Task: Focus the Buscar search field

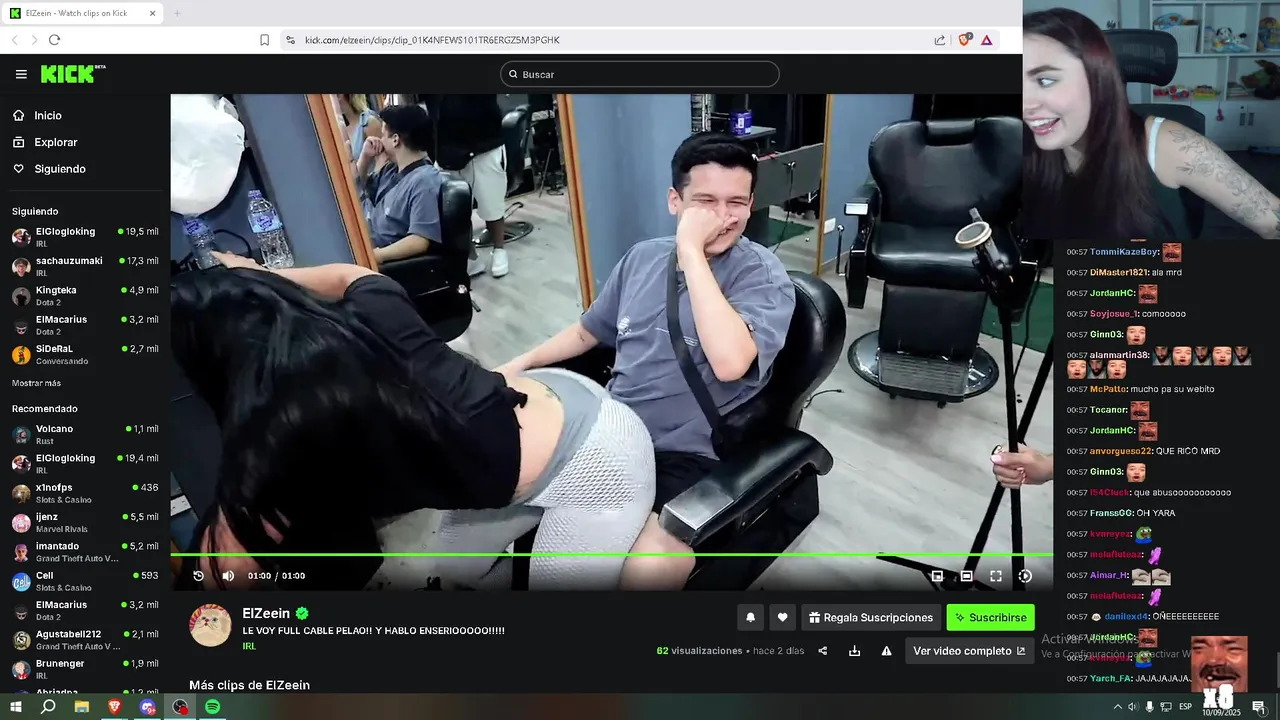Action: click(x=640, y=74)
